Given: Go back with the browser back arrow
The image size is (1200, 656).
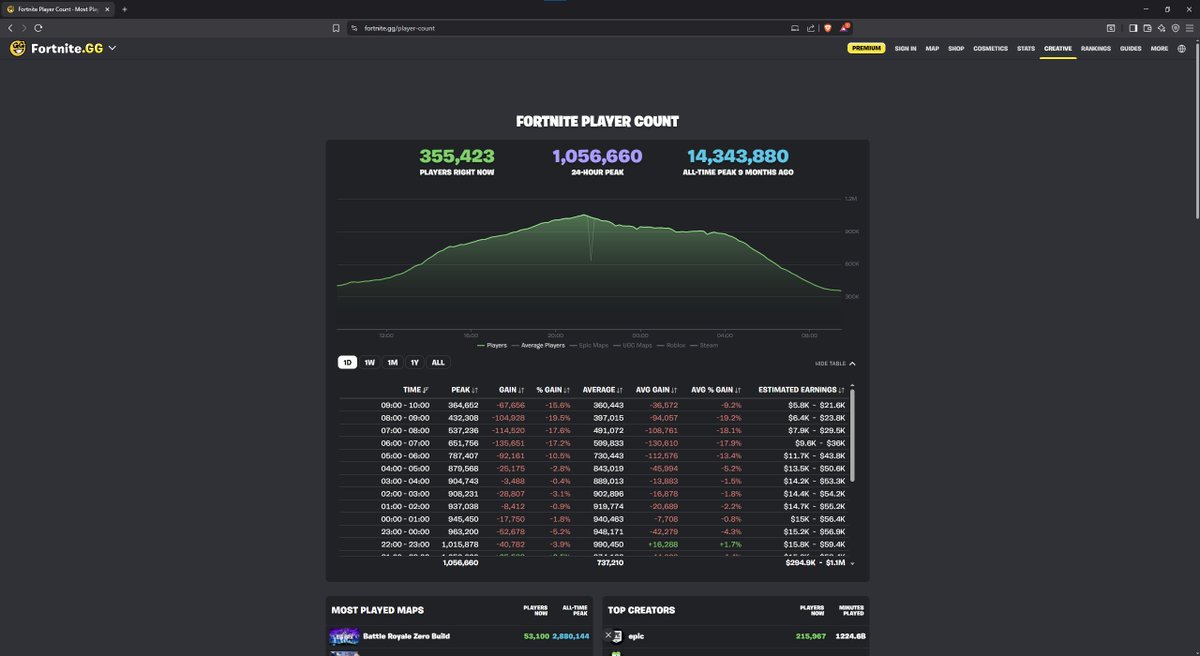Looking at the screenshot, I should [10, 28].
